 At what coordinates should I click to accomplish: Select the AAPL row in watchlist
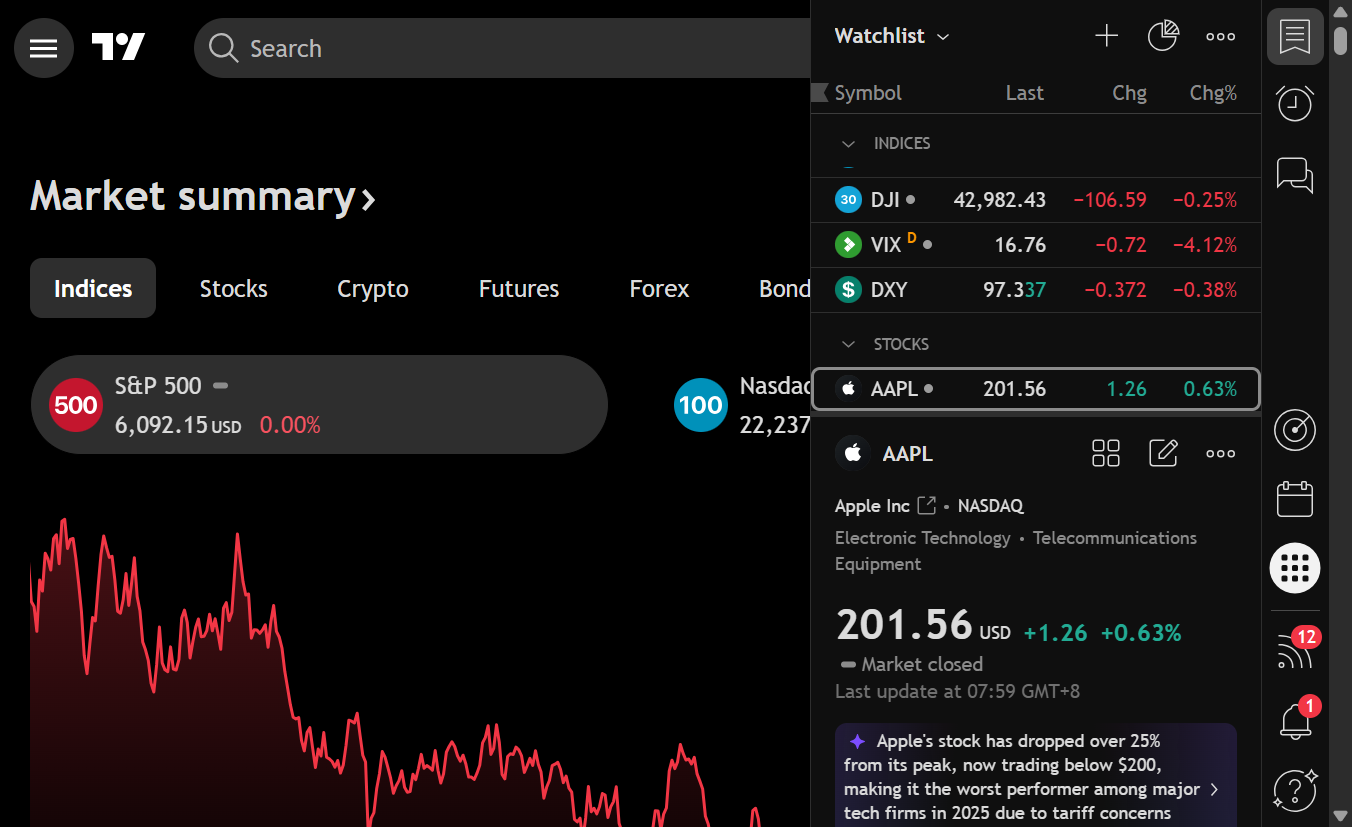click(x=1036, y=389)
